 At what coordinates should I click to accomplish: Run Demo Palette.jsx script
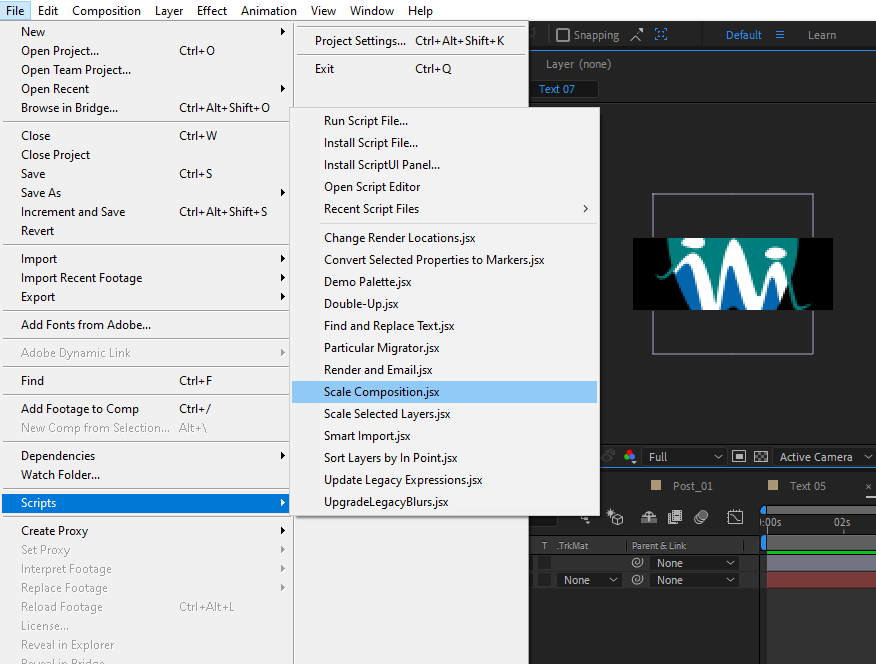(444, 281)
